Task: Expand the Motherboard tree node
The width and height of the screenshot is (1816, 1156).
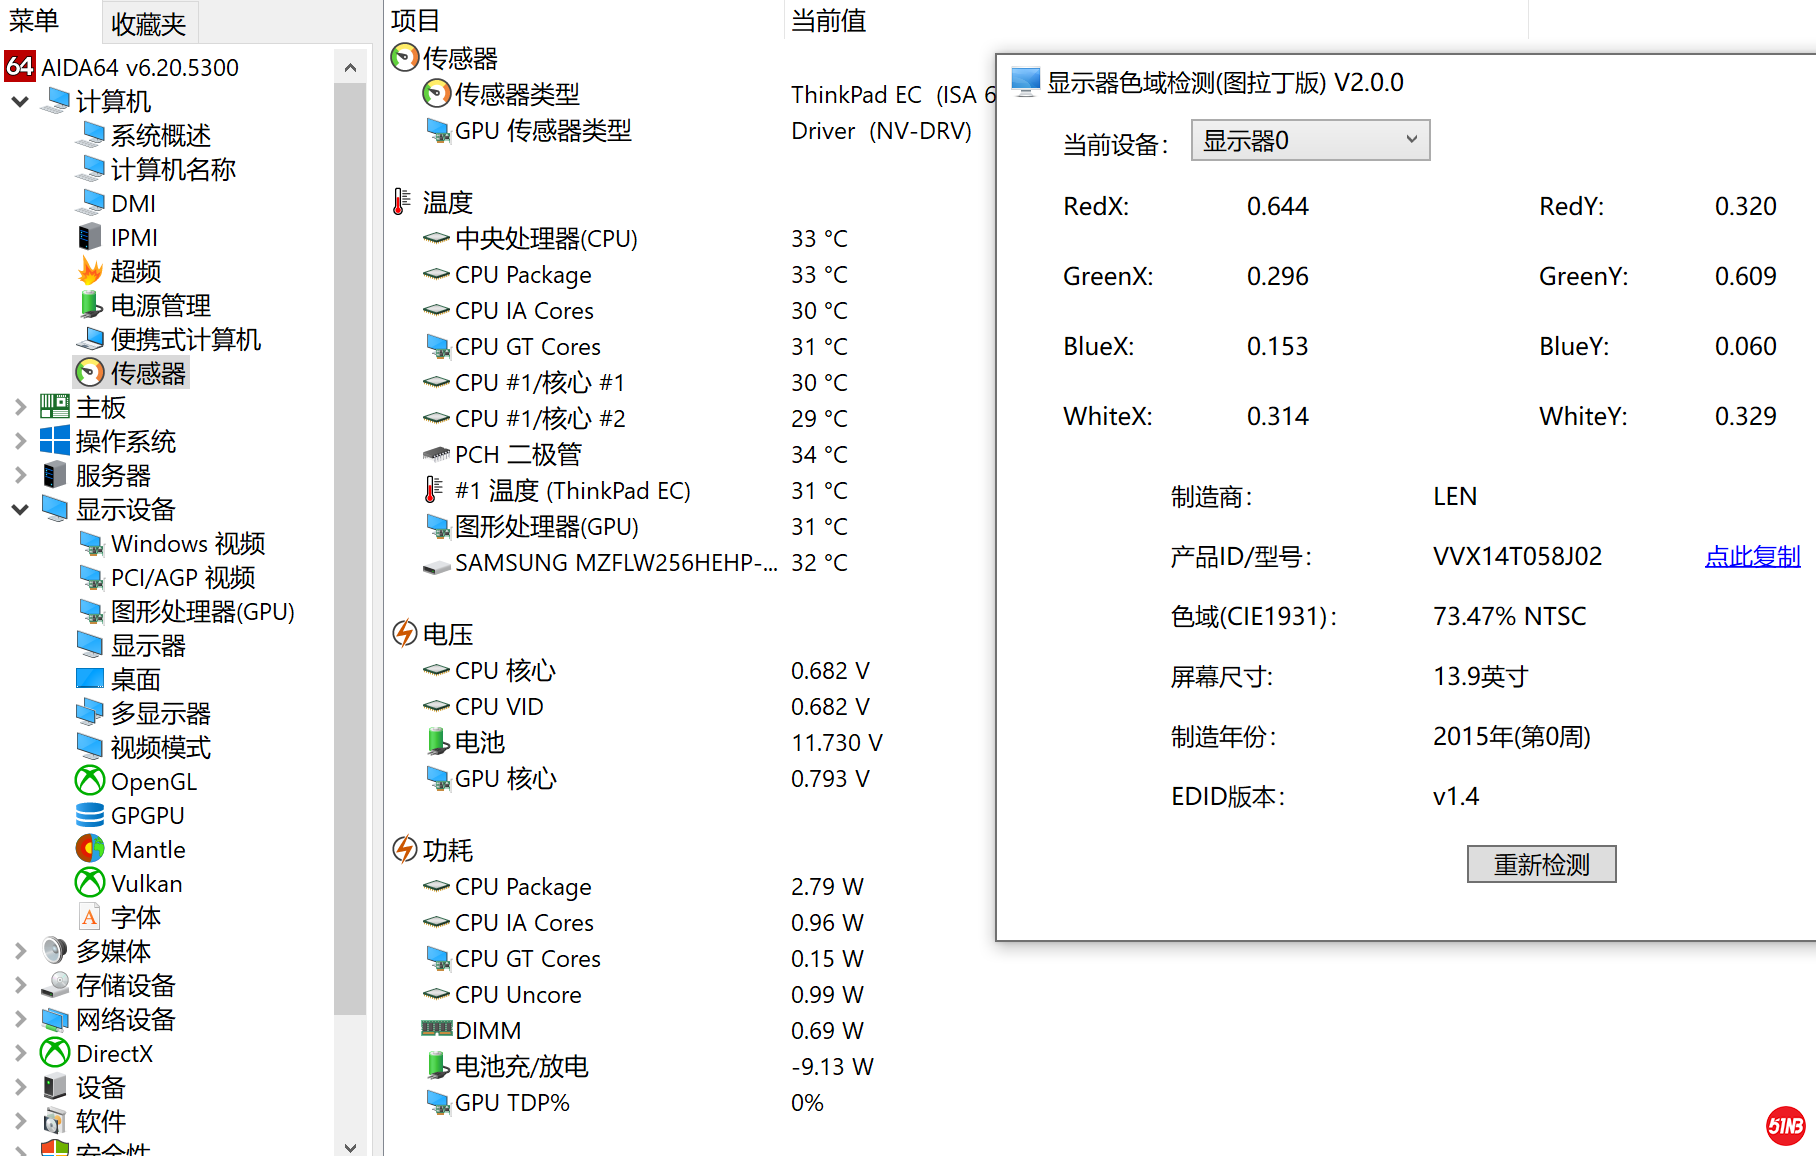Action: [x=20, y=407]
